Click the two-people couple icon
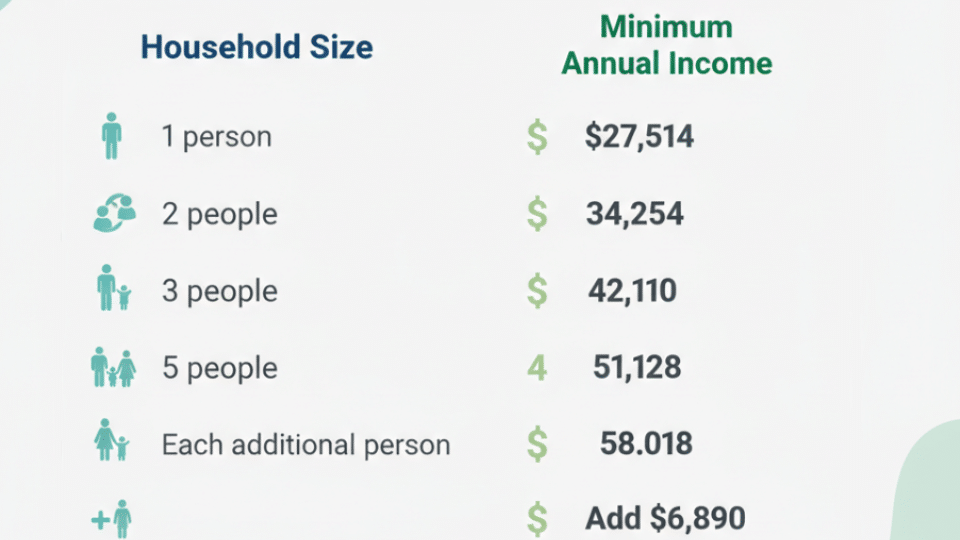Image resolution: width=960 pixels, height=540 pixels. [113, 214]
